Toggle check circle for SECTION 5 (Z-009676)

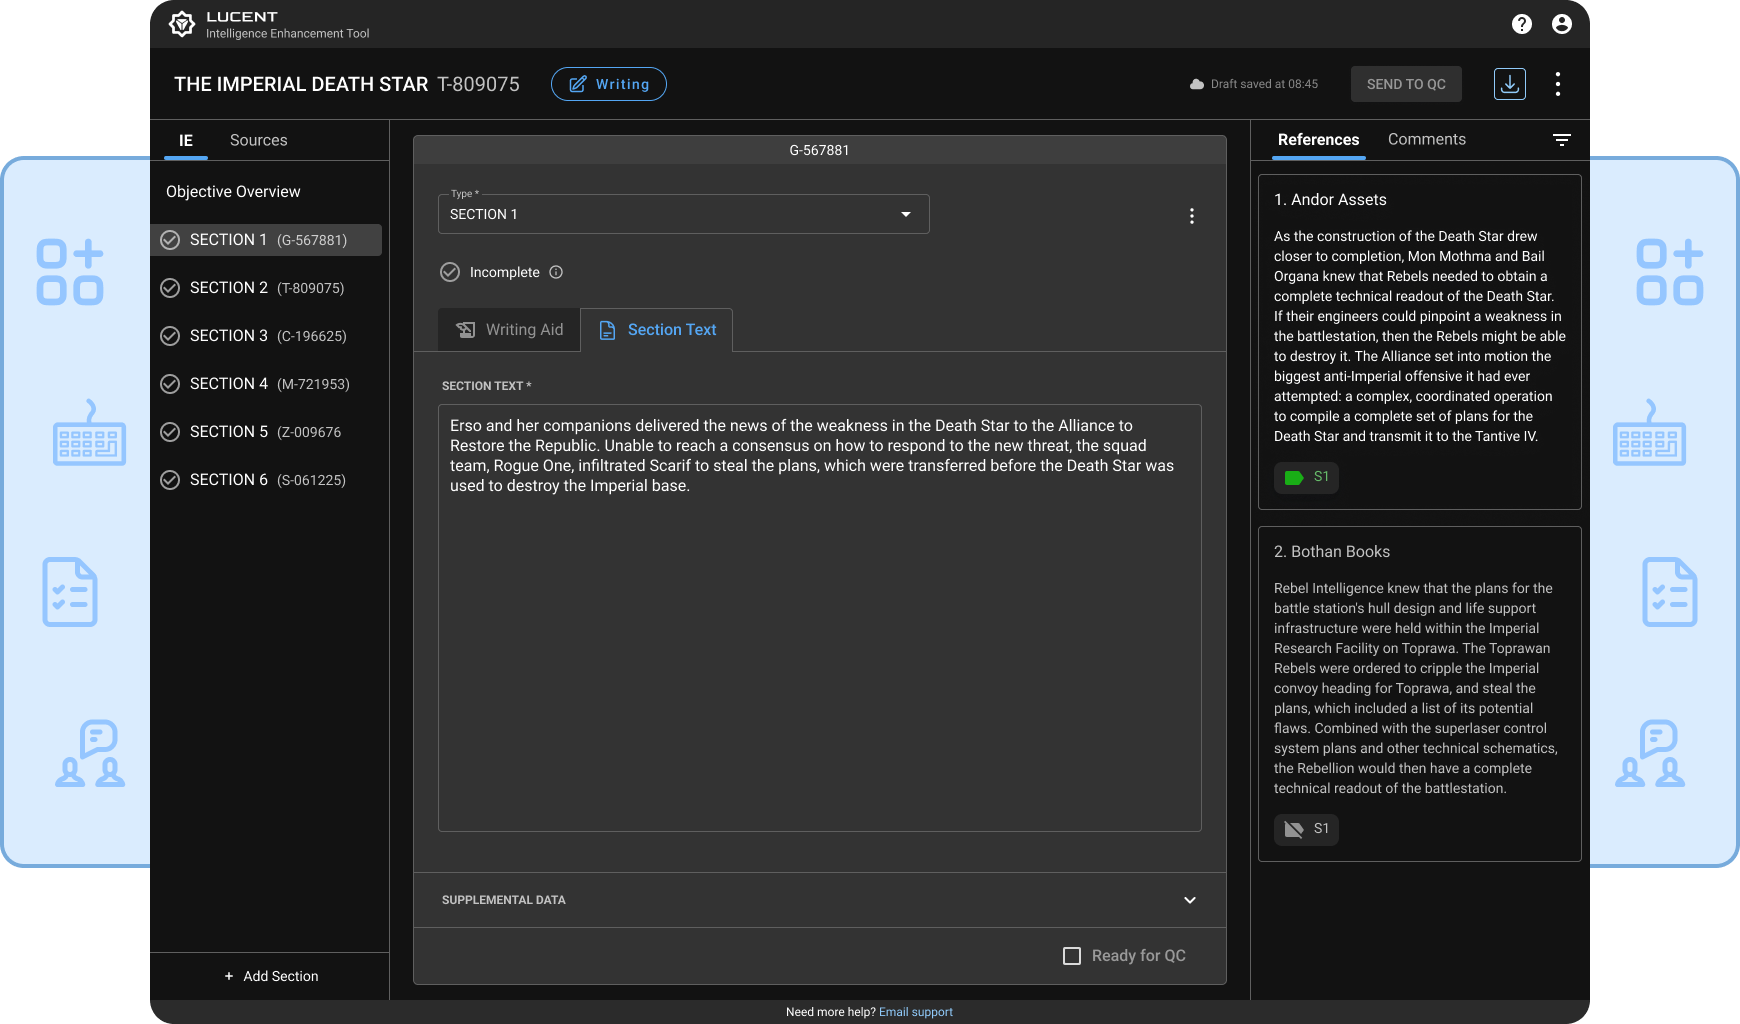pos(170,432)
